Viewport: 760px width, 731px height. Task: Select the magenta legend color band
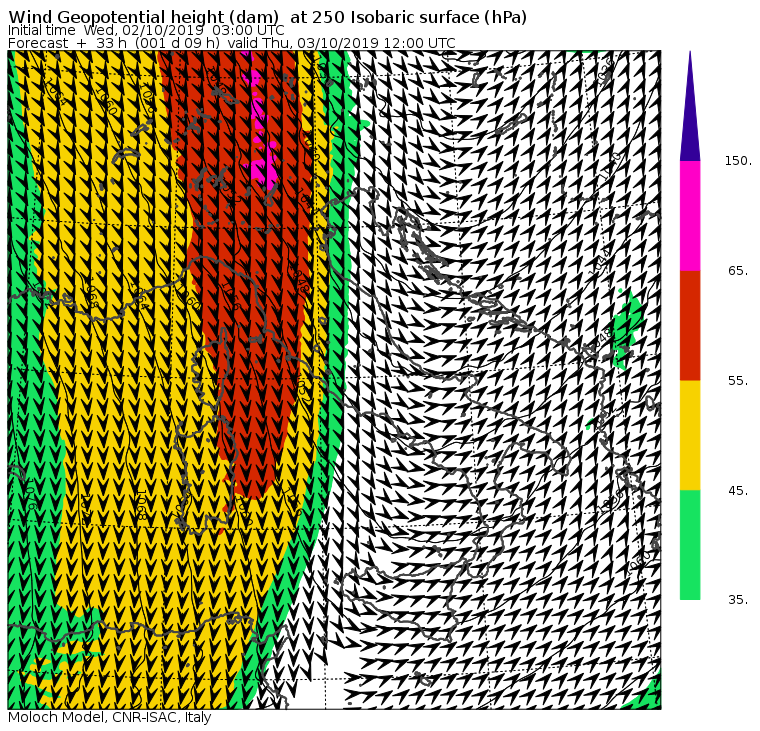click(690, 216)
